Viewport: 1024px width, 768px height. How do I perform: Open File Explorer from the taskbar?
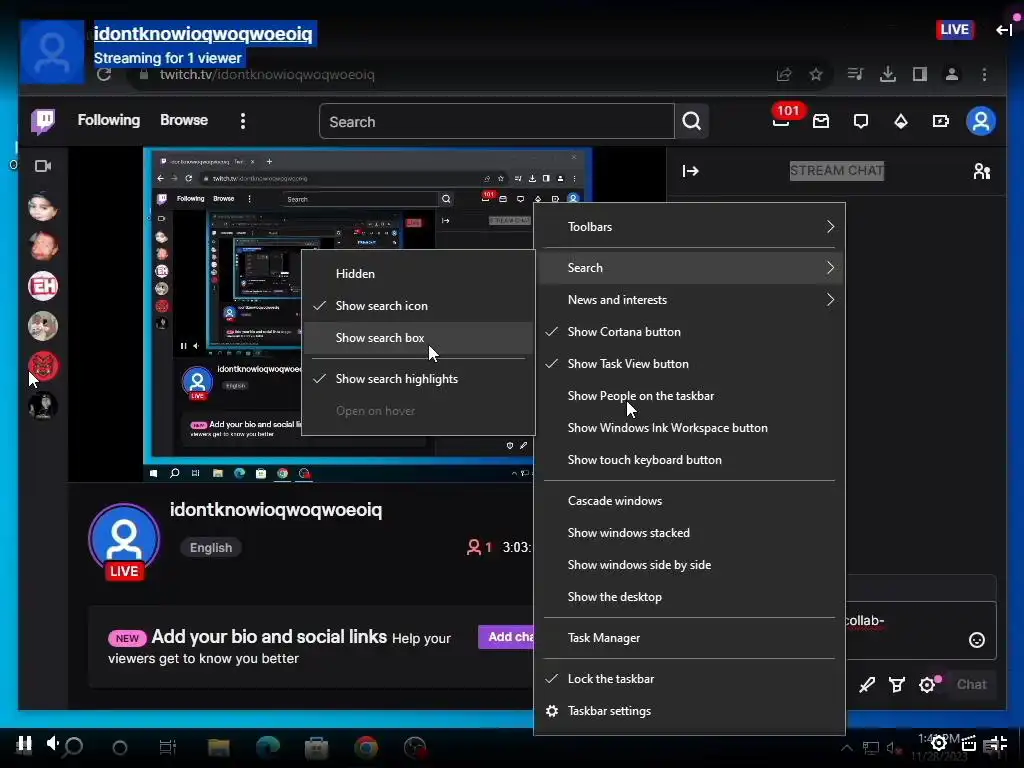[218, 746]
